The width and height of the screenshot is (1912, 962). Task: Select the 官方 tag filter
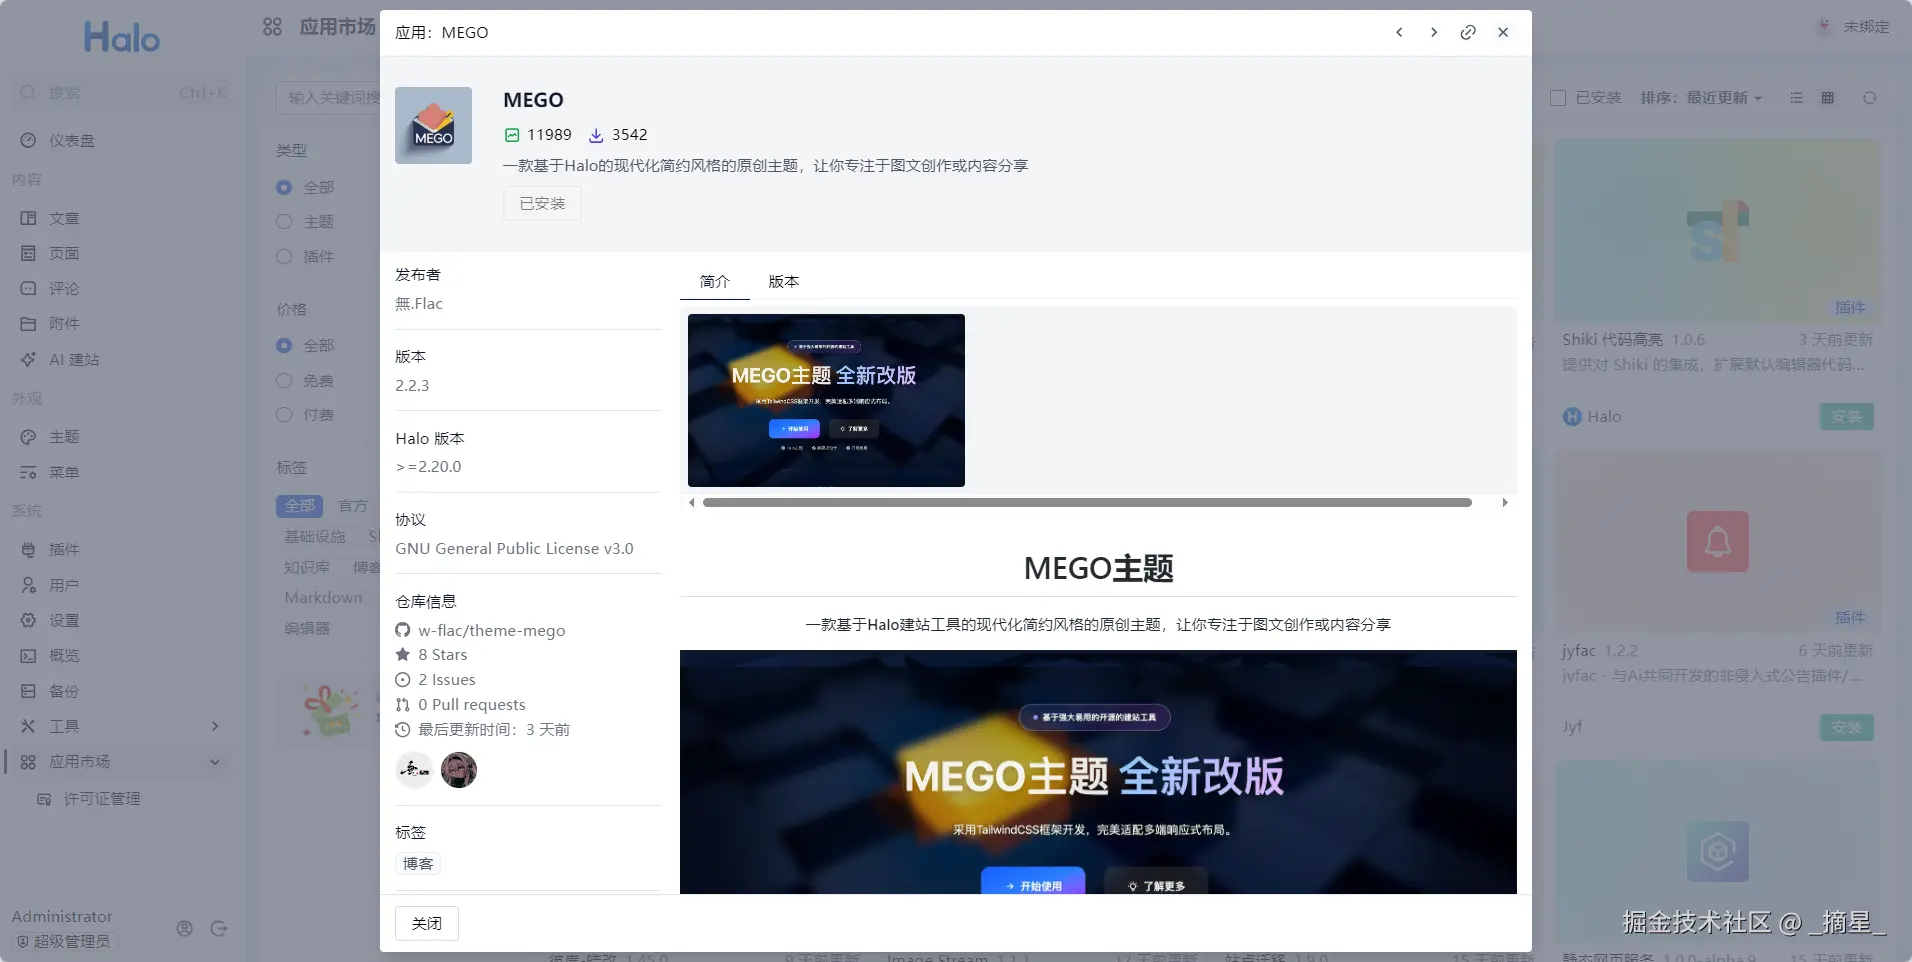click(x=353, y=506)
